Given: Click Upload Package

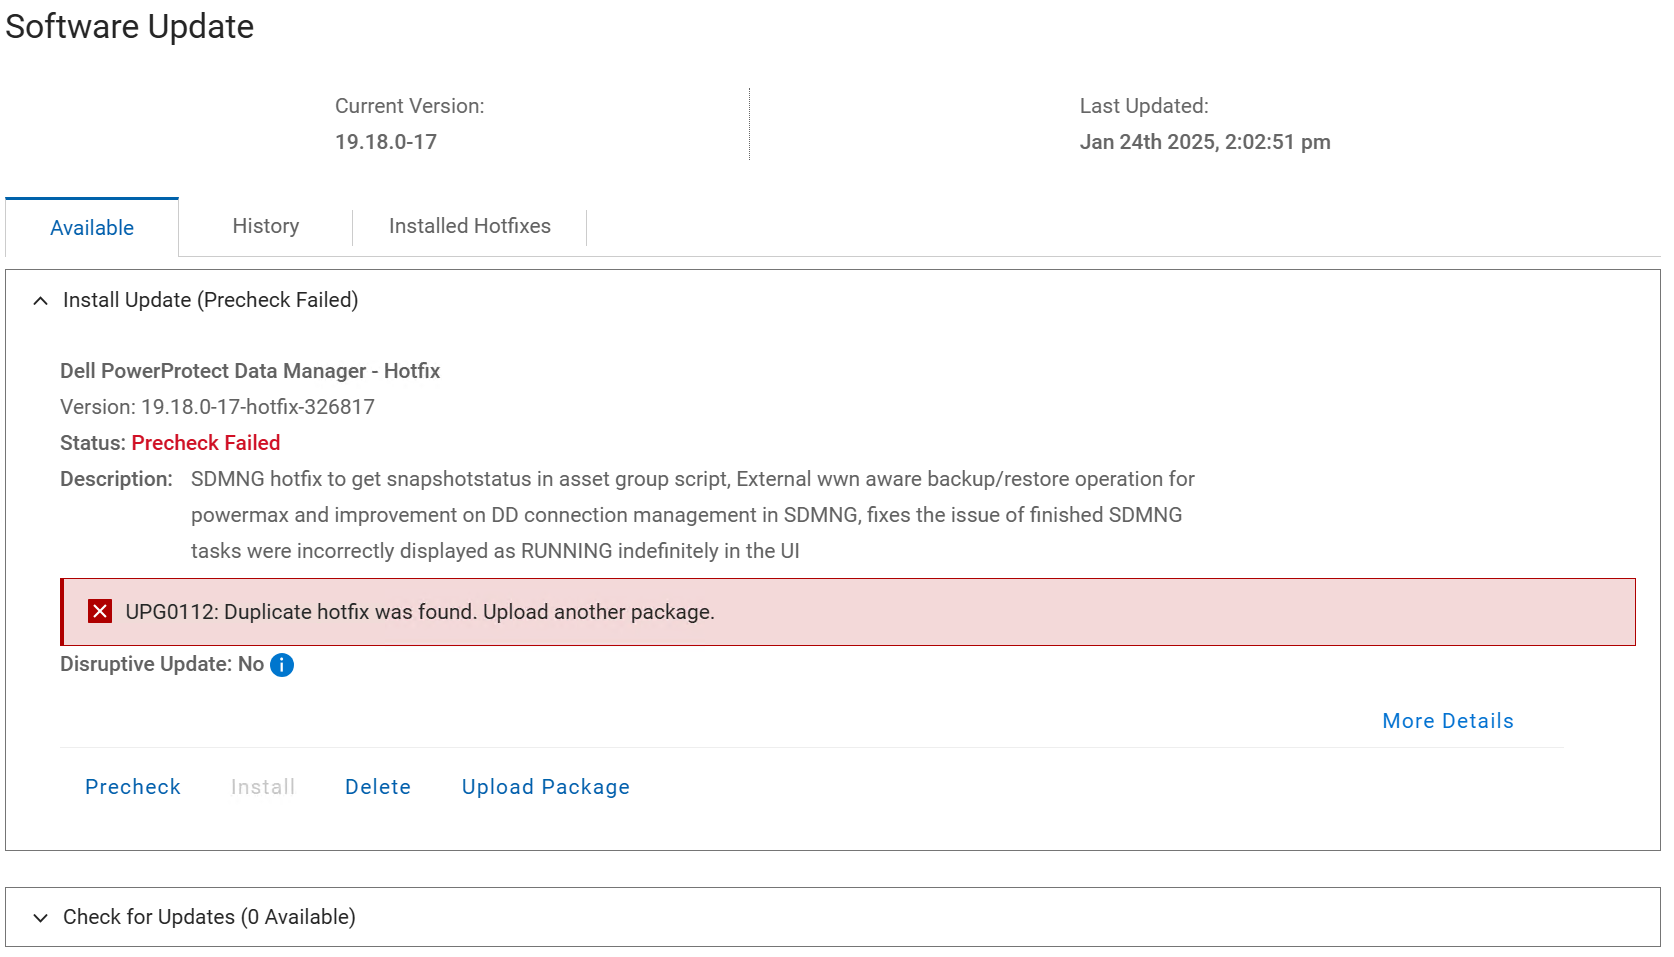Looking at the screenshot, I should (545, 787).
